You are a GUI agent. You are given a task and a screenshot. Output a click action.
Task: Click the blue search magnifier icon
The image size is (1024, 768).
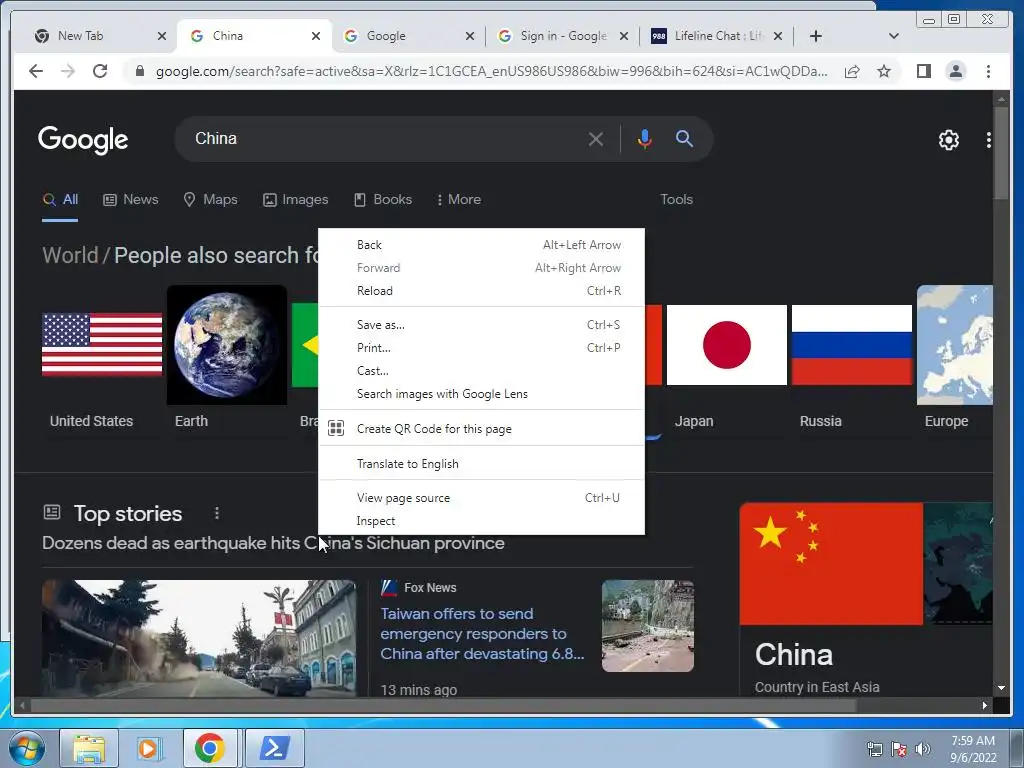pos(684,138)
